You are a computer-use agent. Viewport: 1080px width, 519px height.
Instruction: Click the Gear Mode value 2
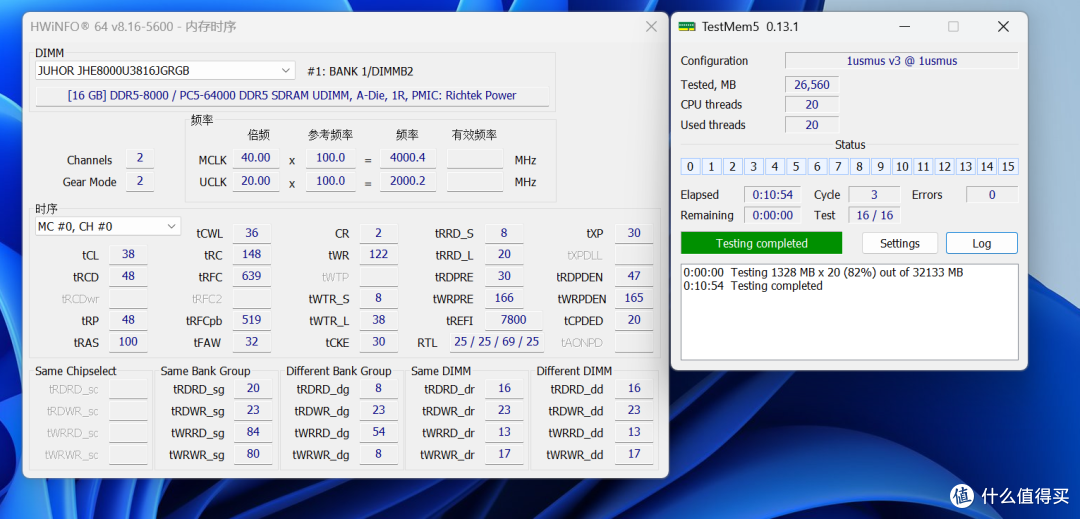(x=140, y=181)
